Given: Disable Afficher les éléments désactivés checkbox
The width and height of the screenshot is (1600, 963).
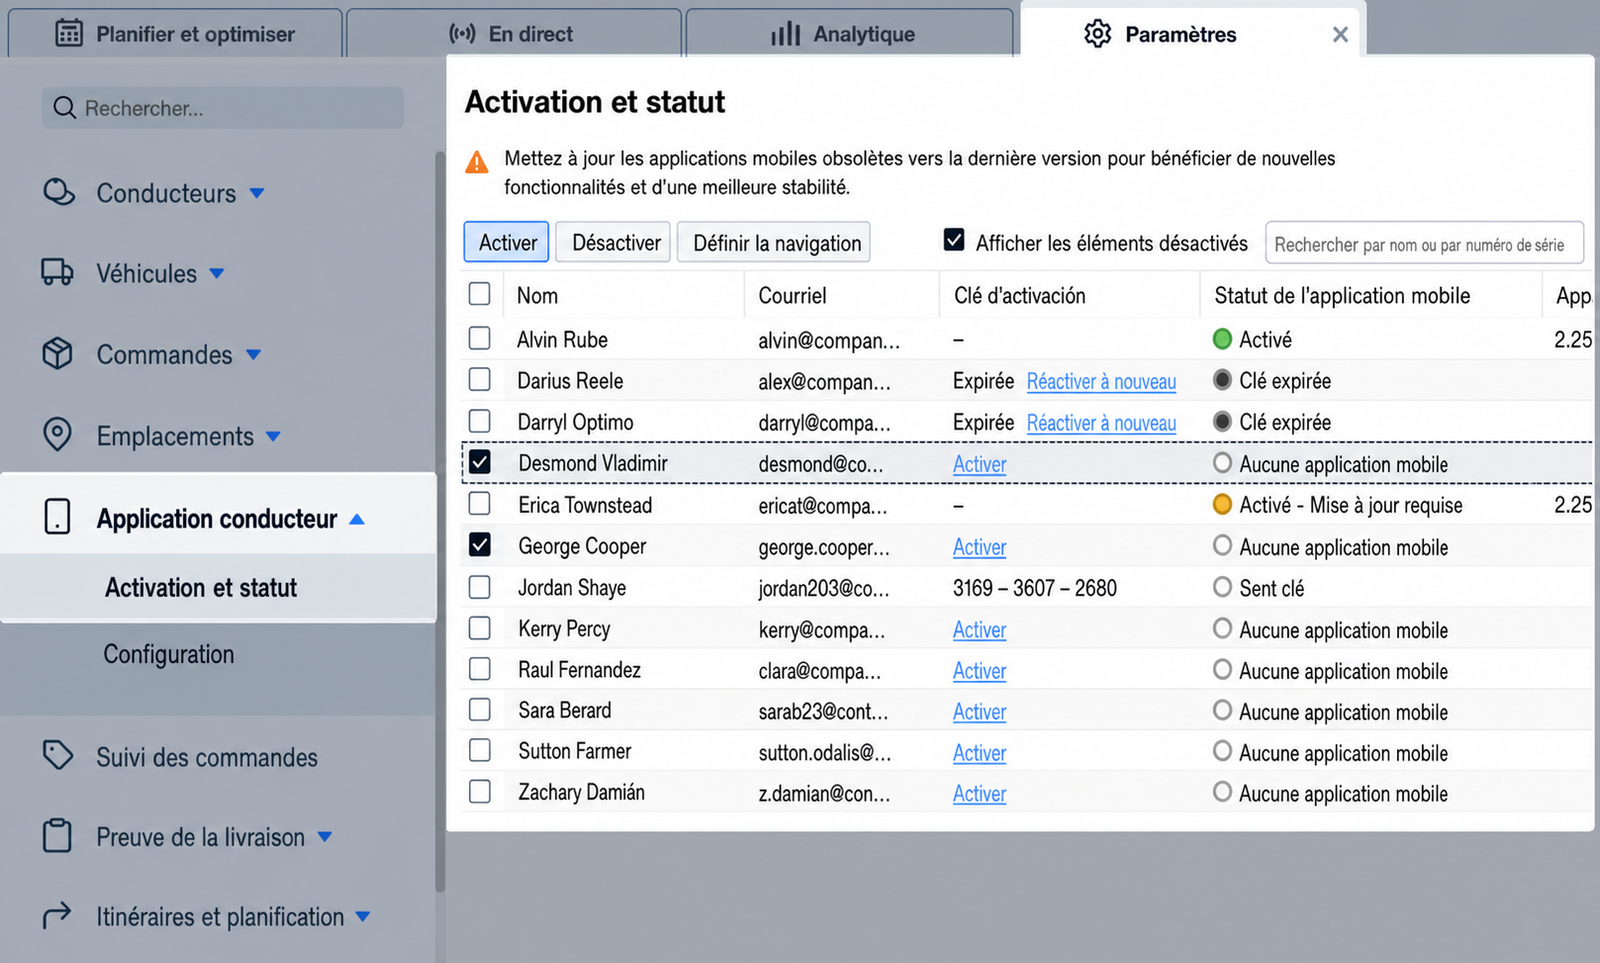Looking at the screenshot, I should pos(954,240).
